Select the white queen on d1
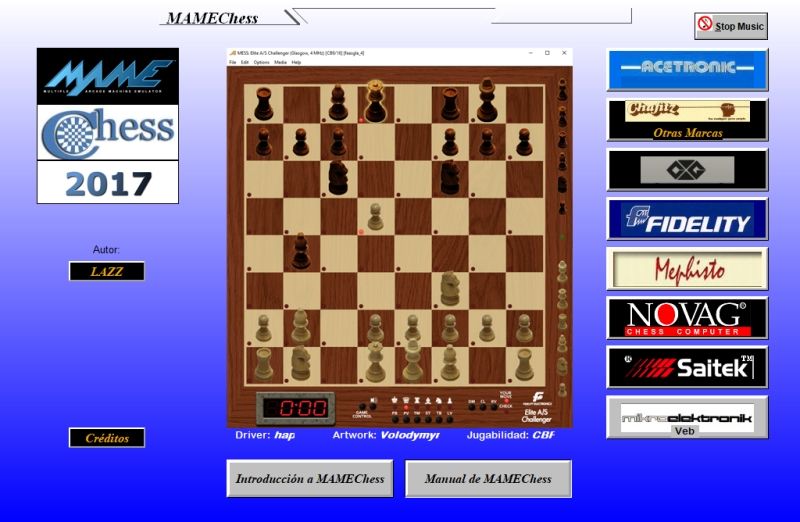This screenshot has height=522, width=800. tap(376, 362)
